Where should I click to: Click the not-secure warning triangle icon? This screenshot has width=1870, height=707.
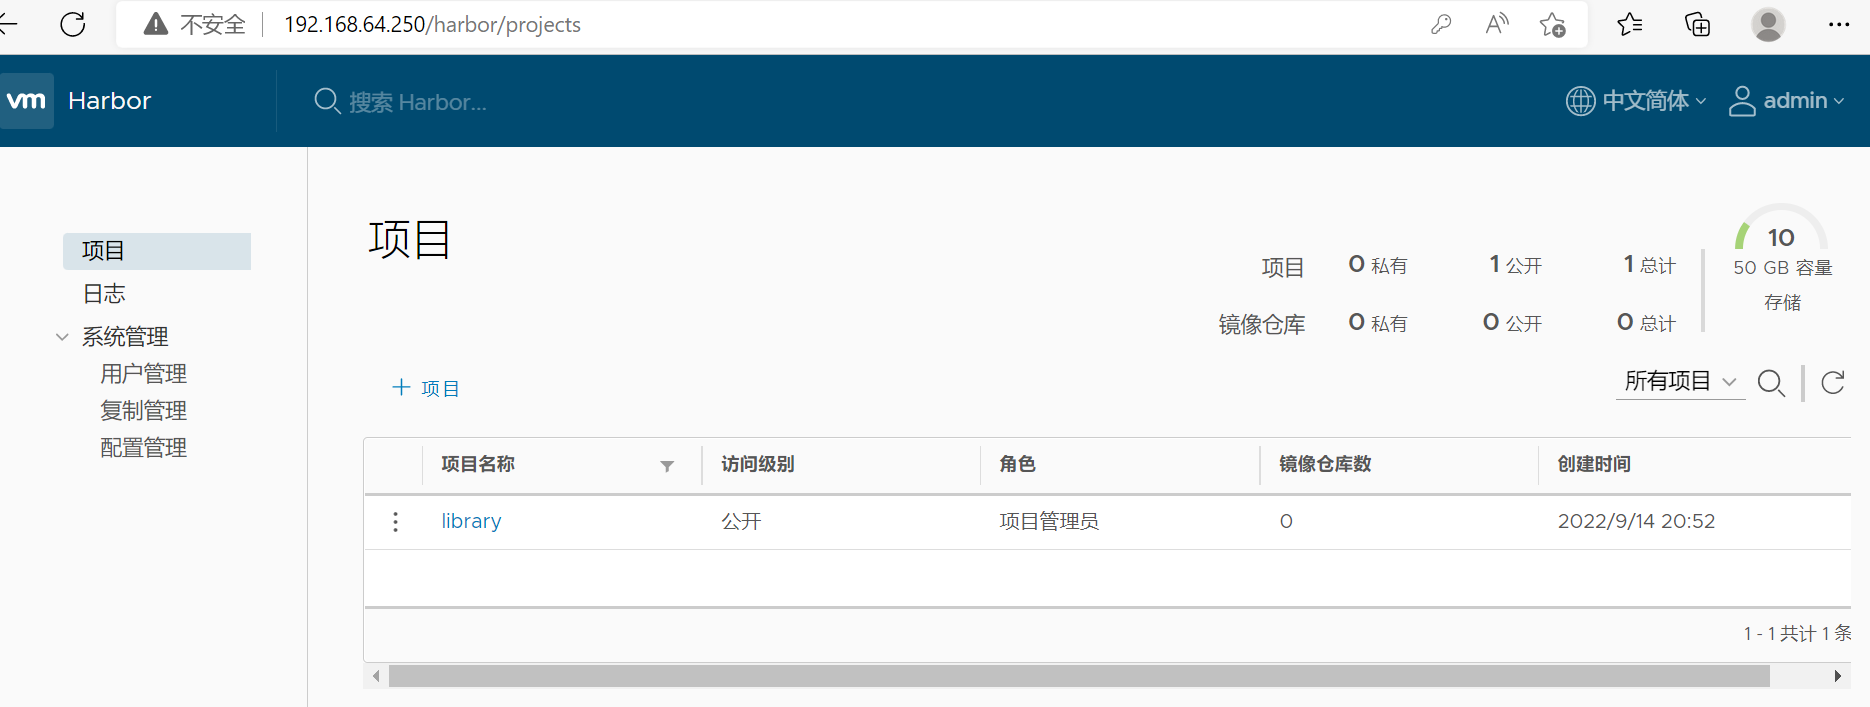click(x=156, y=24)
